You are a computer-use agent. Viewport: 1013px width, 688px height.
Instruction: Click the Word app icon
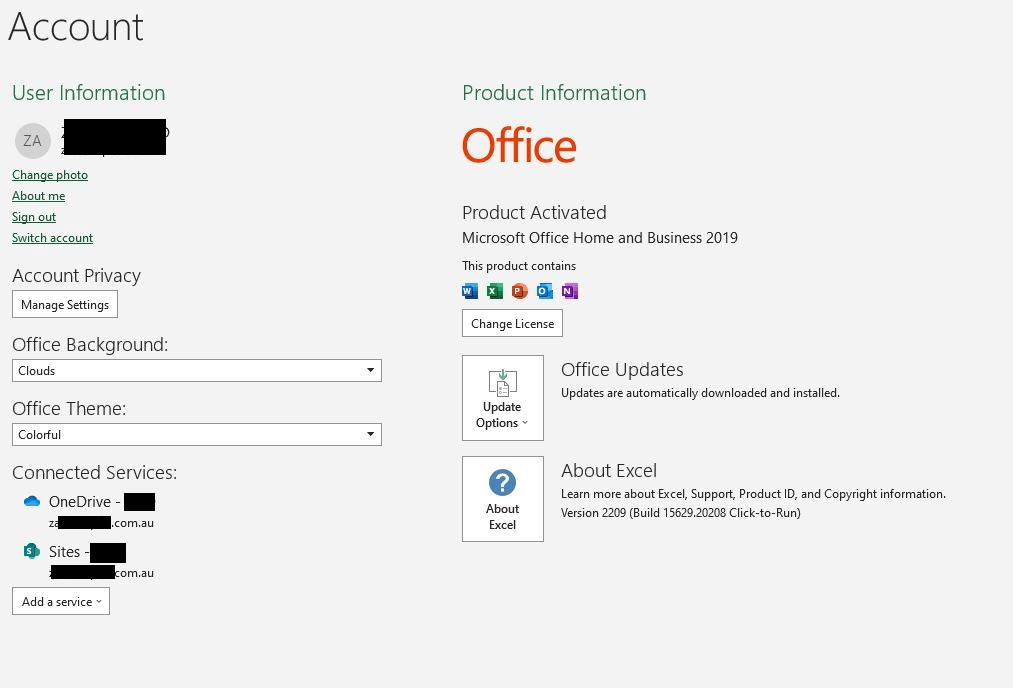[470, 291]
